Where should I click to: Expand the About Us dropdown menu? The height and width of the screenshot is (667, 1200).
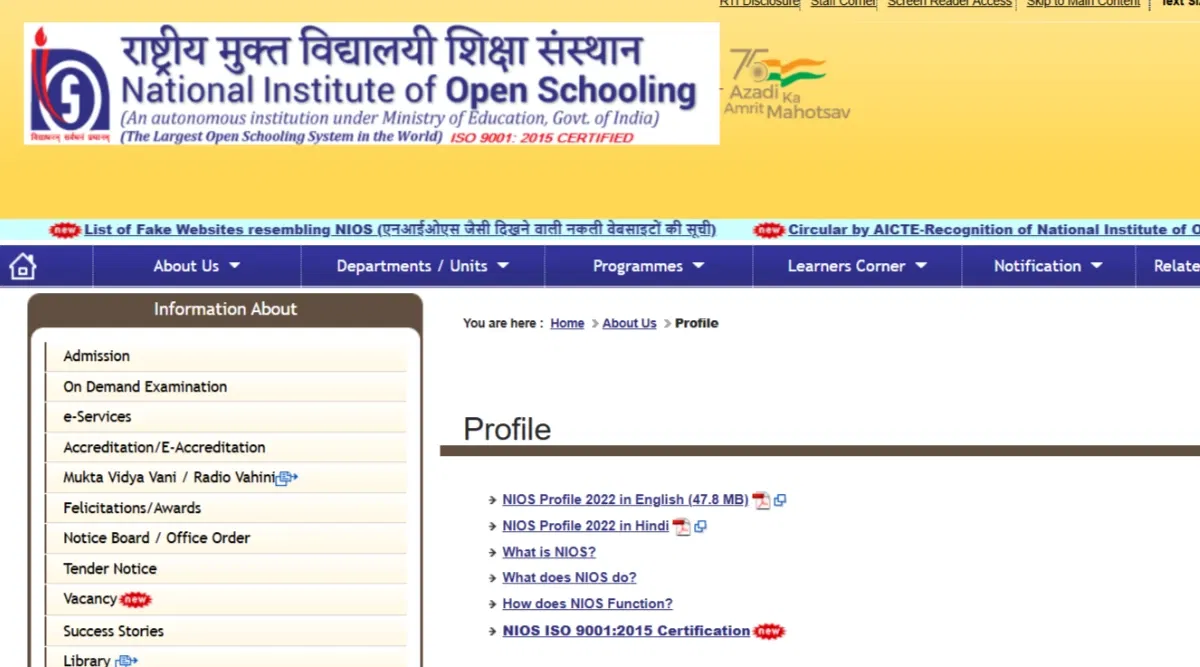click(x=196, y=266)
